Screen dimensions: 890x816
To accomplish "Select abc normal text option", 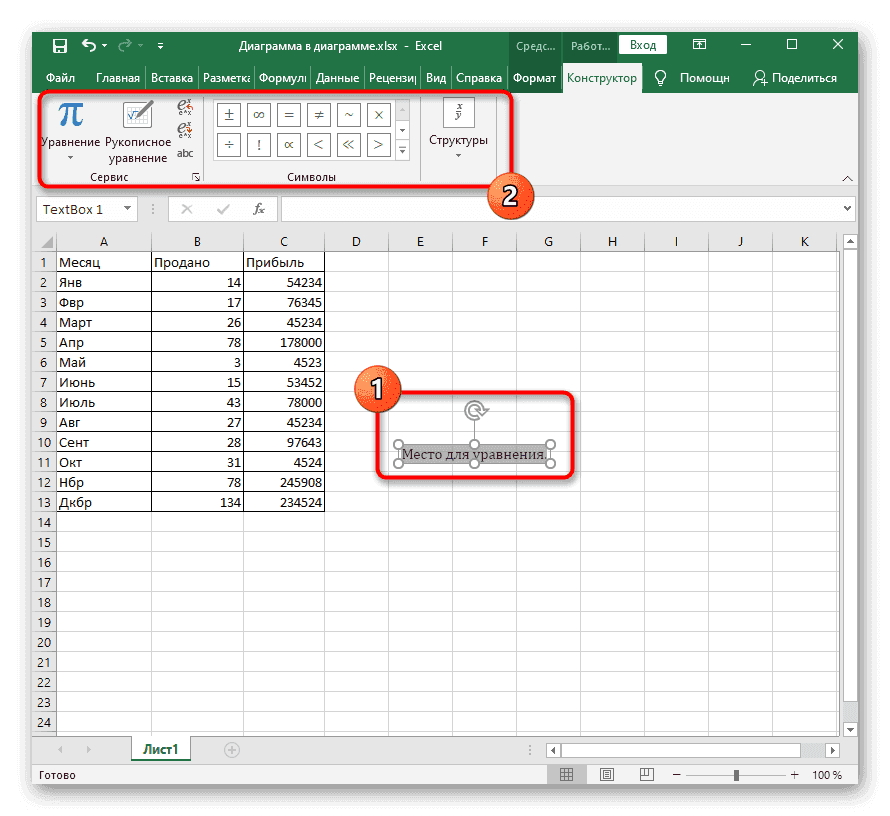I will [185, 153].
